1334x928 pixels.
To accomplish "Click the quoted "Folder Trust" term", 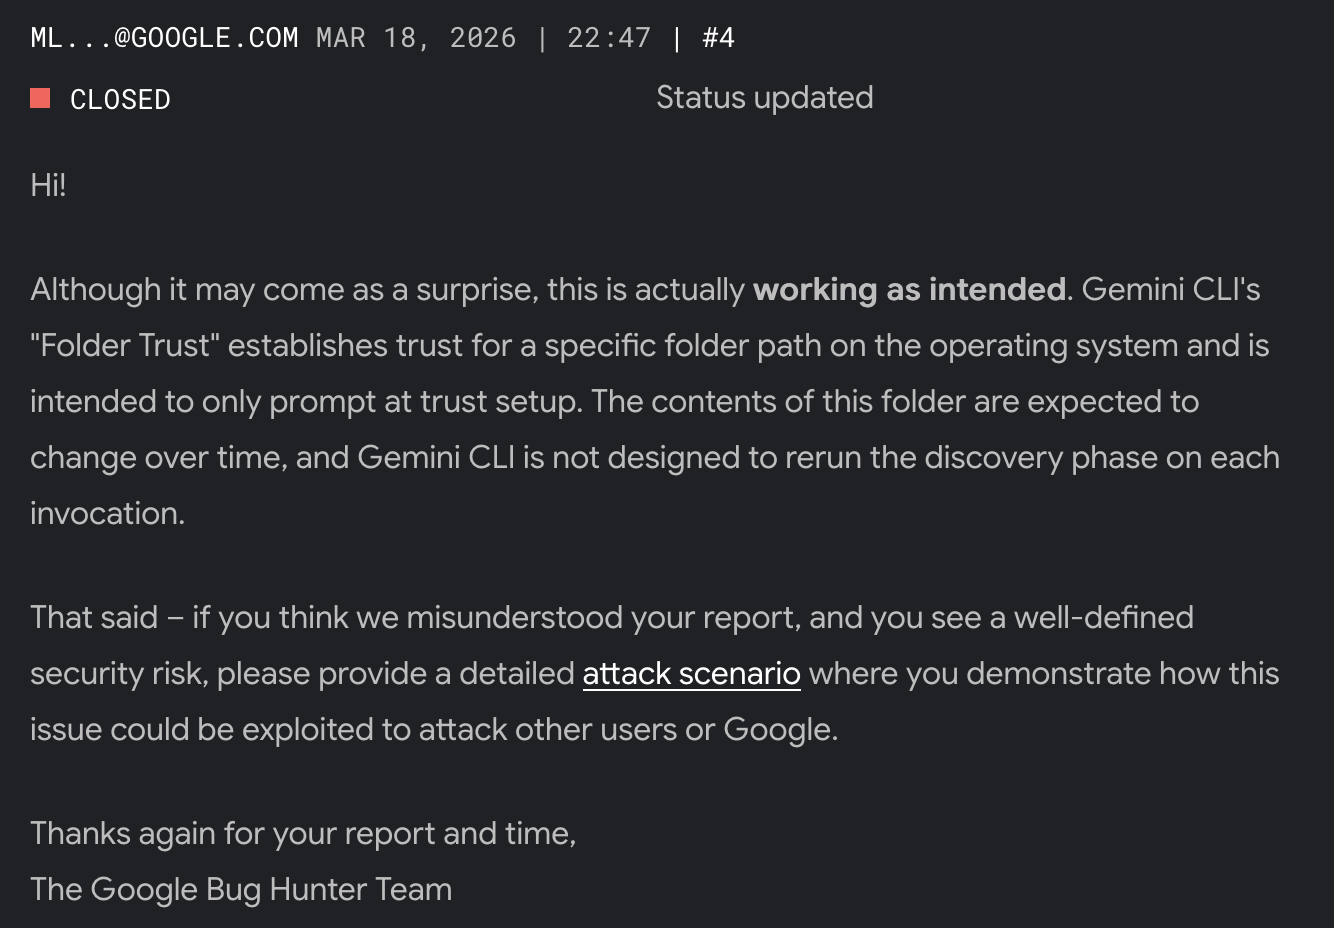I will (x=125, y=345).
